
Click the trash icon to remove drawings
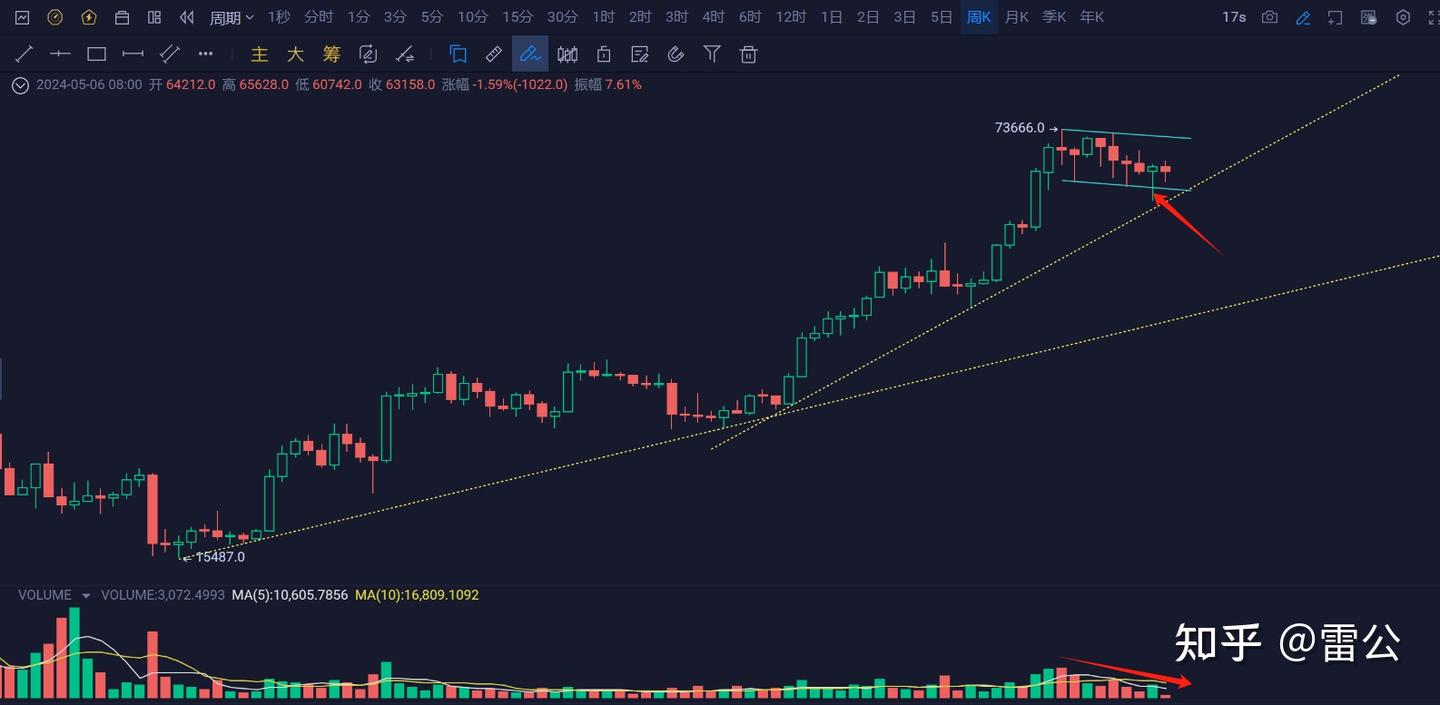[x=748, y=54]
